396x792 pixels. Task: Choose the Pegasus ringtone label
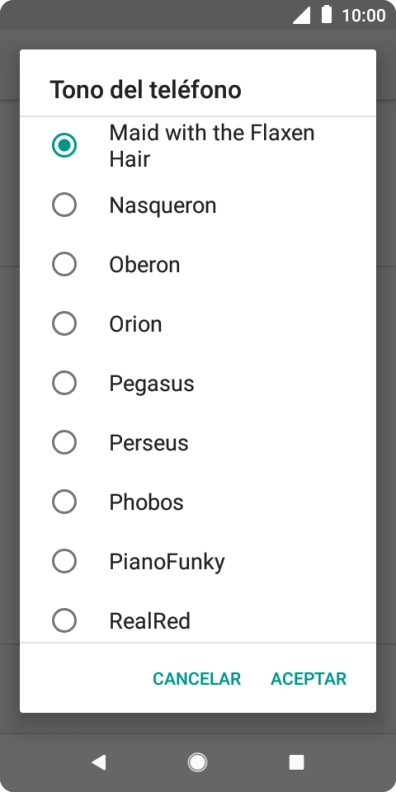tap(152, 384)
